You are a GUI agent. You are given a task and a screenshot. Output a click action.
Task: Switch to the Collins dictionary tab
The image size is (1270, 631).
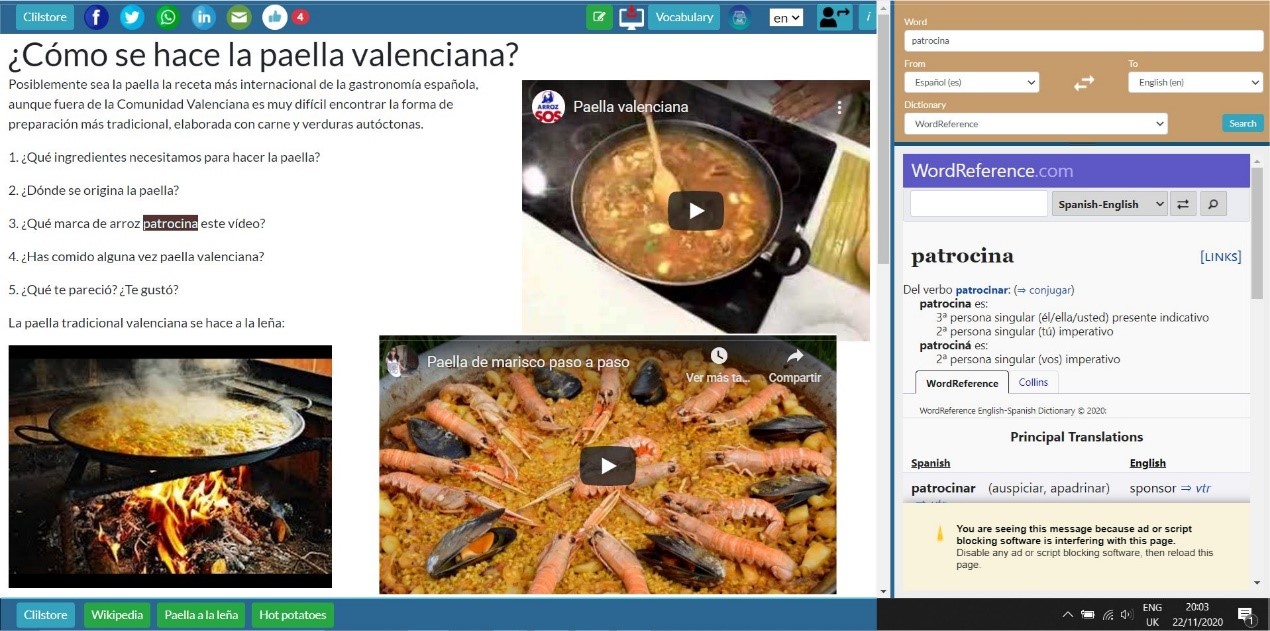[x=1033, y=382]
